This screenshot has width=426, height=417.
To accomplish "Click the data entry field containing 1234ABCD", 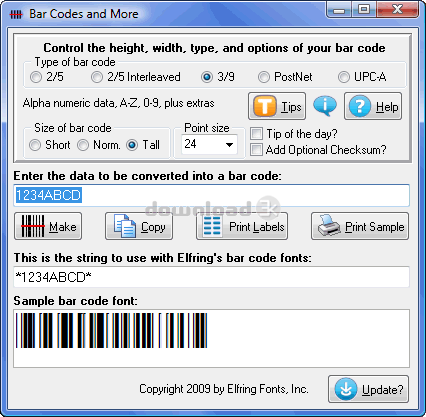I will pyautogui.click(x=211, y=195).
